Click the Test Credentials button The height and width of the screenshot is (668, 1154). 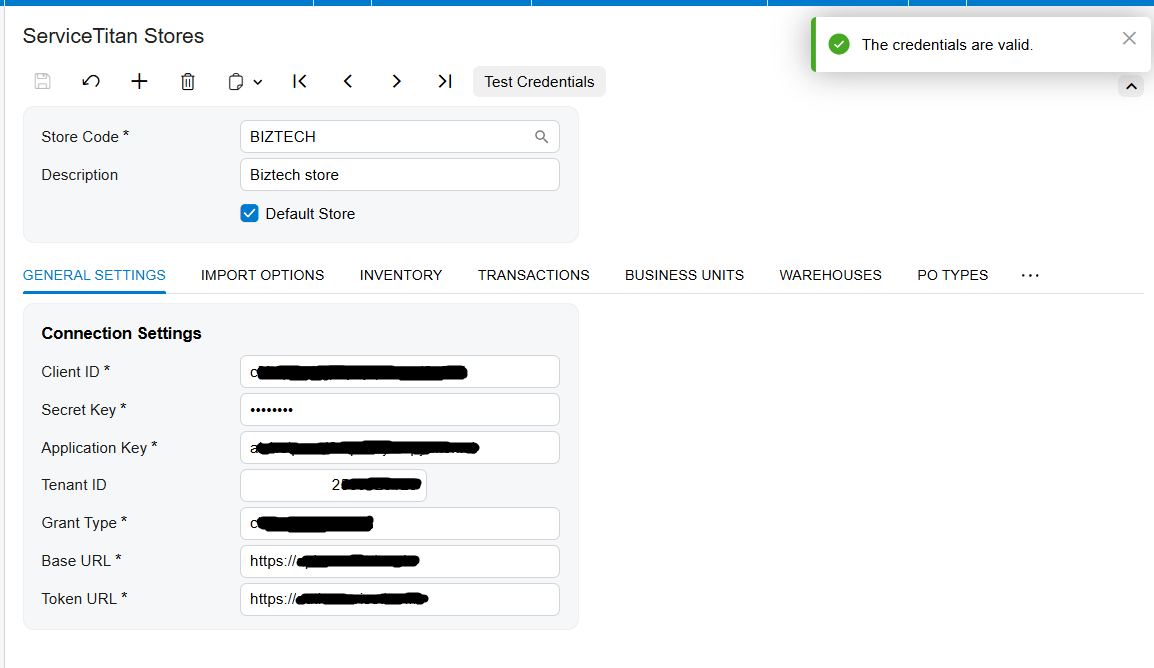(539, 82)
